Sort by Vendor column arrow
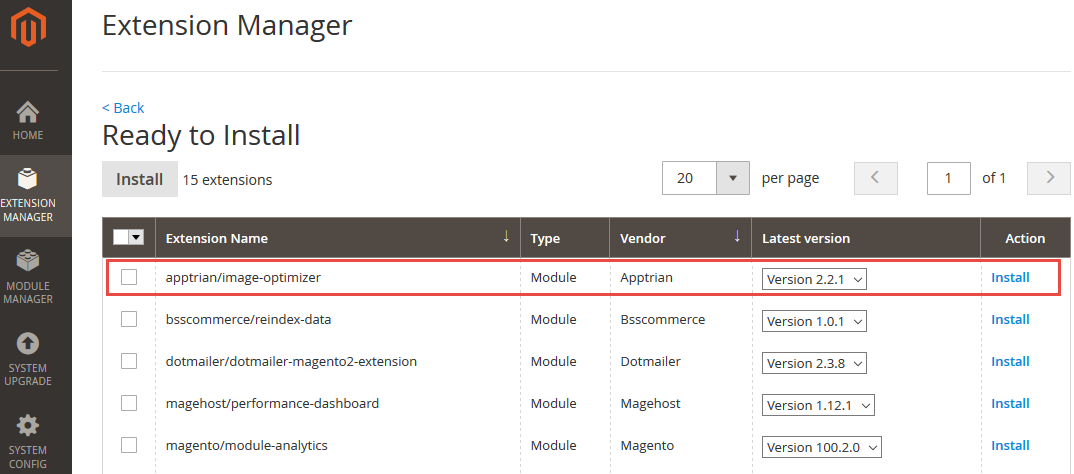 tap(737, 237)
